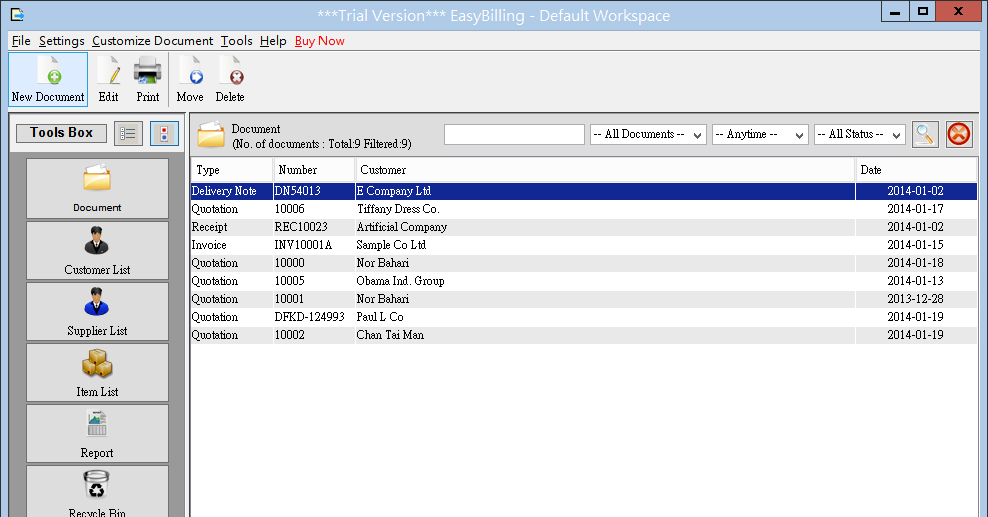The image size is (988, 517).
Task: Open the Customer List panel
Action: 97,250
